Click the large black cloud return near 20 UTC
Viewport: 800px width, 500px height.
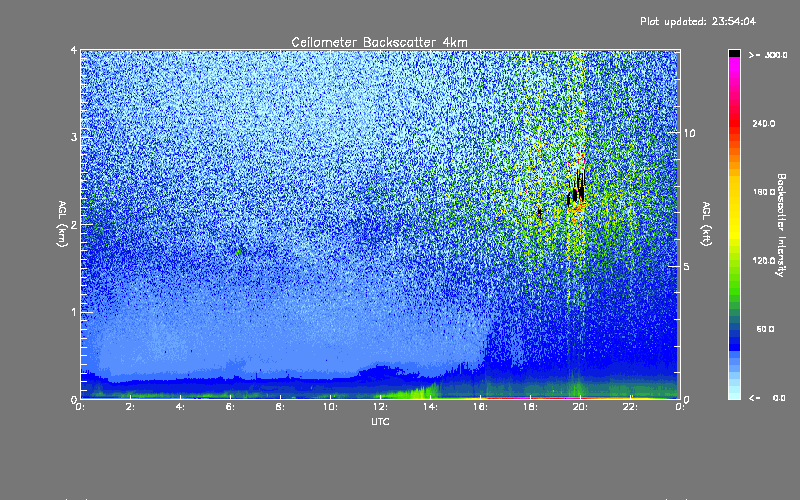point(576,190)
